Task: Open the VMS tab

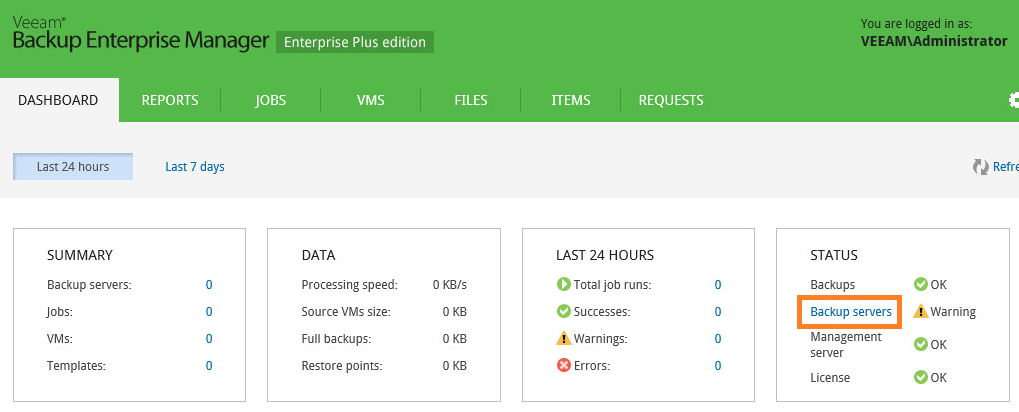Action: [370, 101]
